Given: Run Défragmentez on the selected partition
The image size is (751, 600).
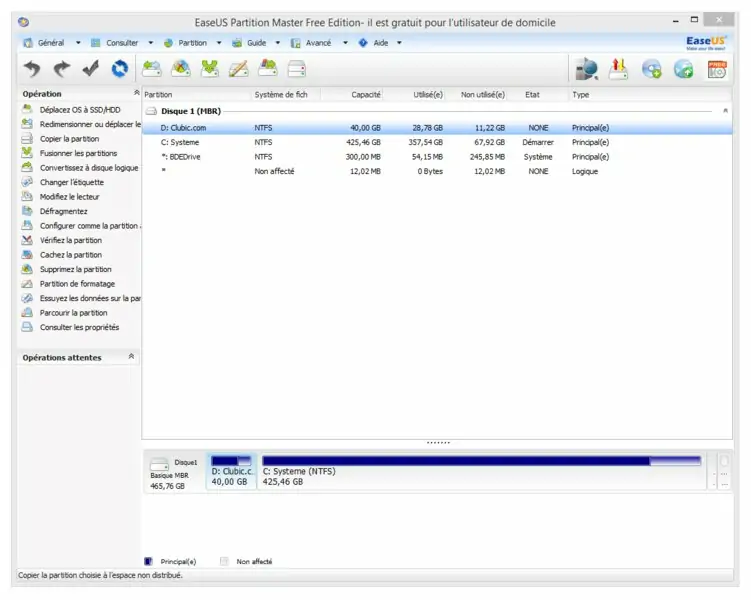Looking at the screenshot, I should coord(64,211).
